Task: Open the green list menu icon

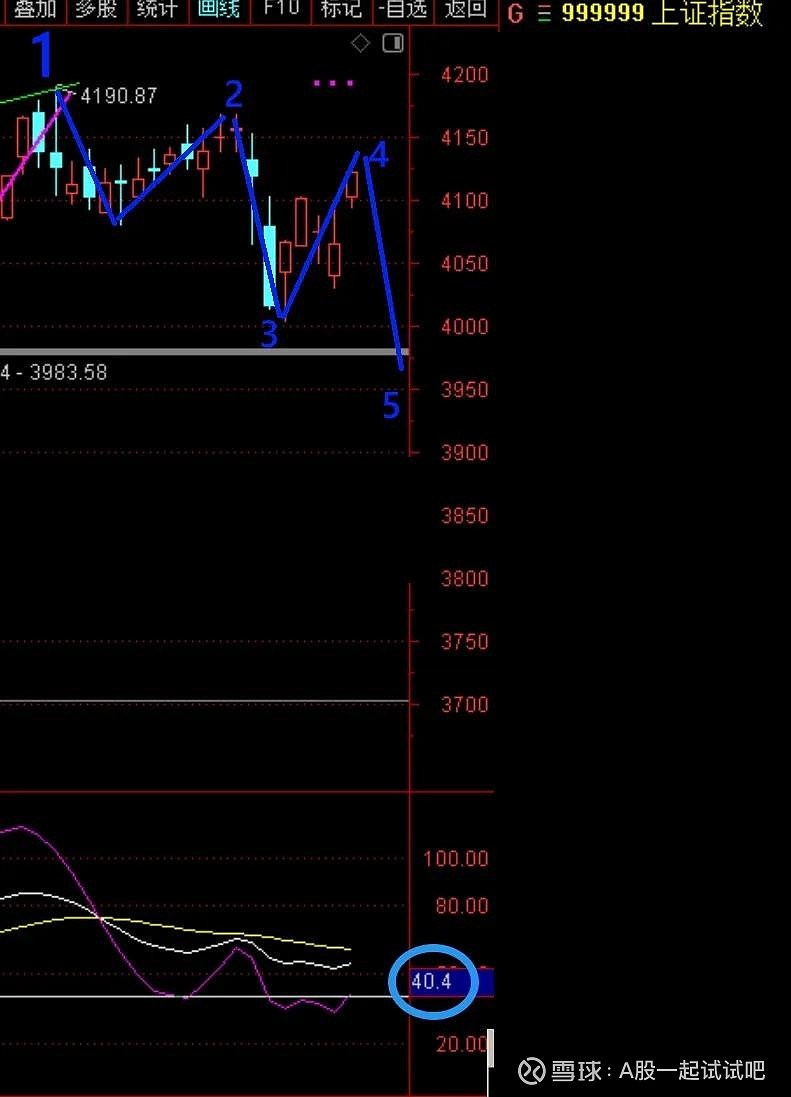Action: [544, 13]
